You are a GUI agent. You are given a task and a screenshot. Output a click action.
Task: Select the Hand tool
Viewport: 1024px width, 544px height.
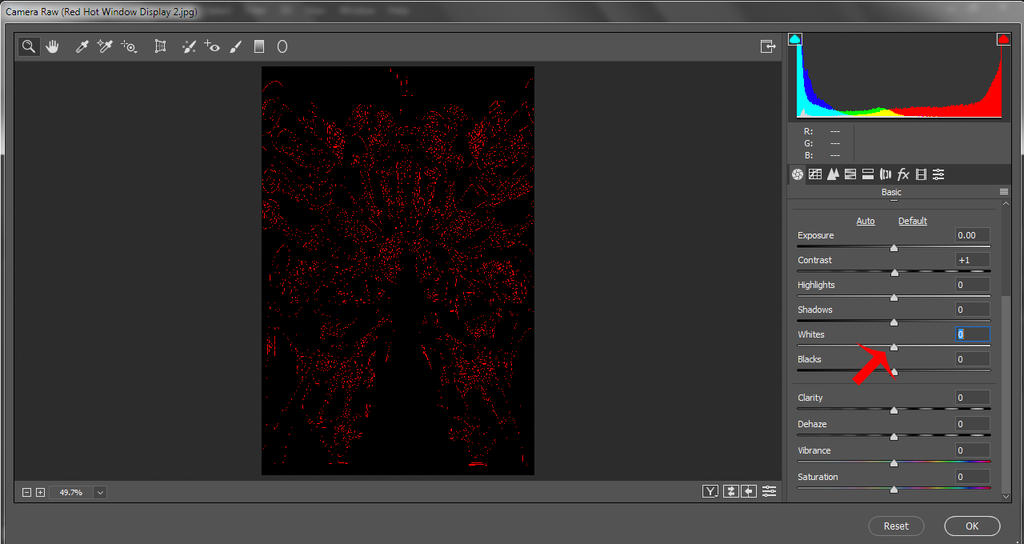coord(50,46)
